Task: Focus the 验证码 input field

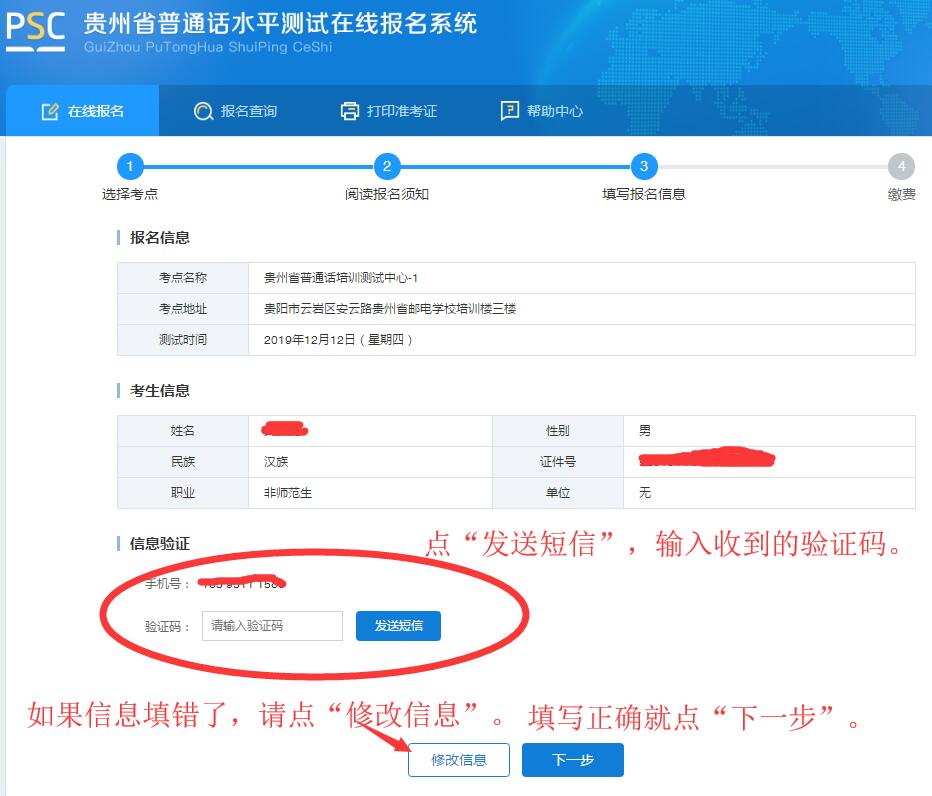Action: 272,626
